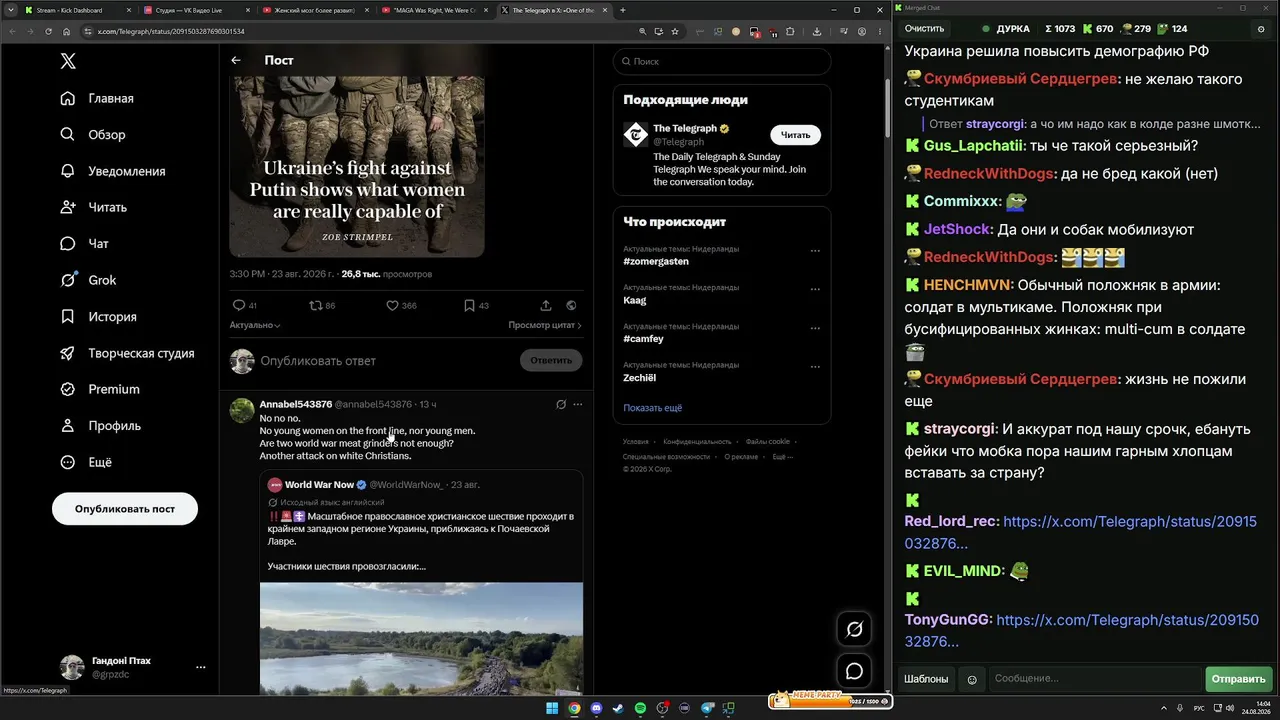Bookmark this page with the star icon
Image resolution: width=1280 pixels, height=720 pixels.
tap(675, 31)
